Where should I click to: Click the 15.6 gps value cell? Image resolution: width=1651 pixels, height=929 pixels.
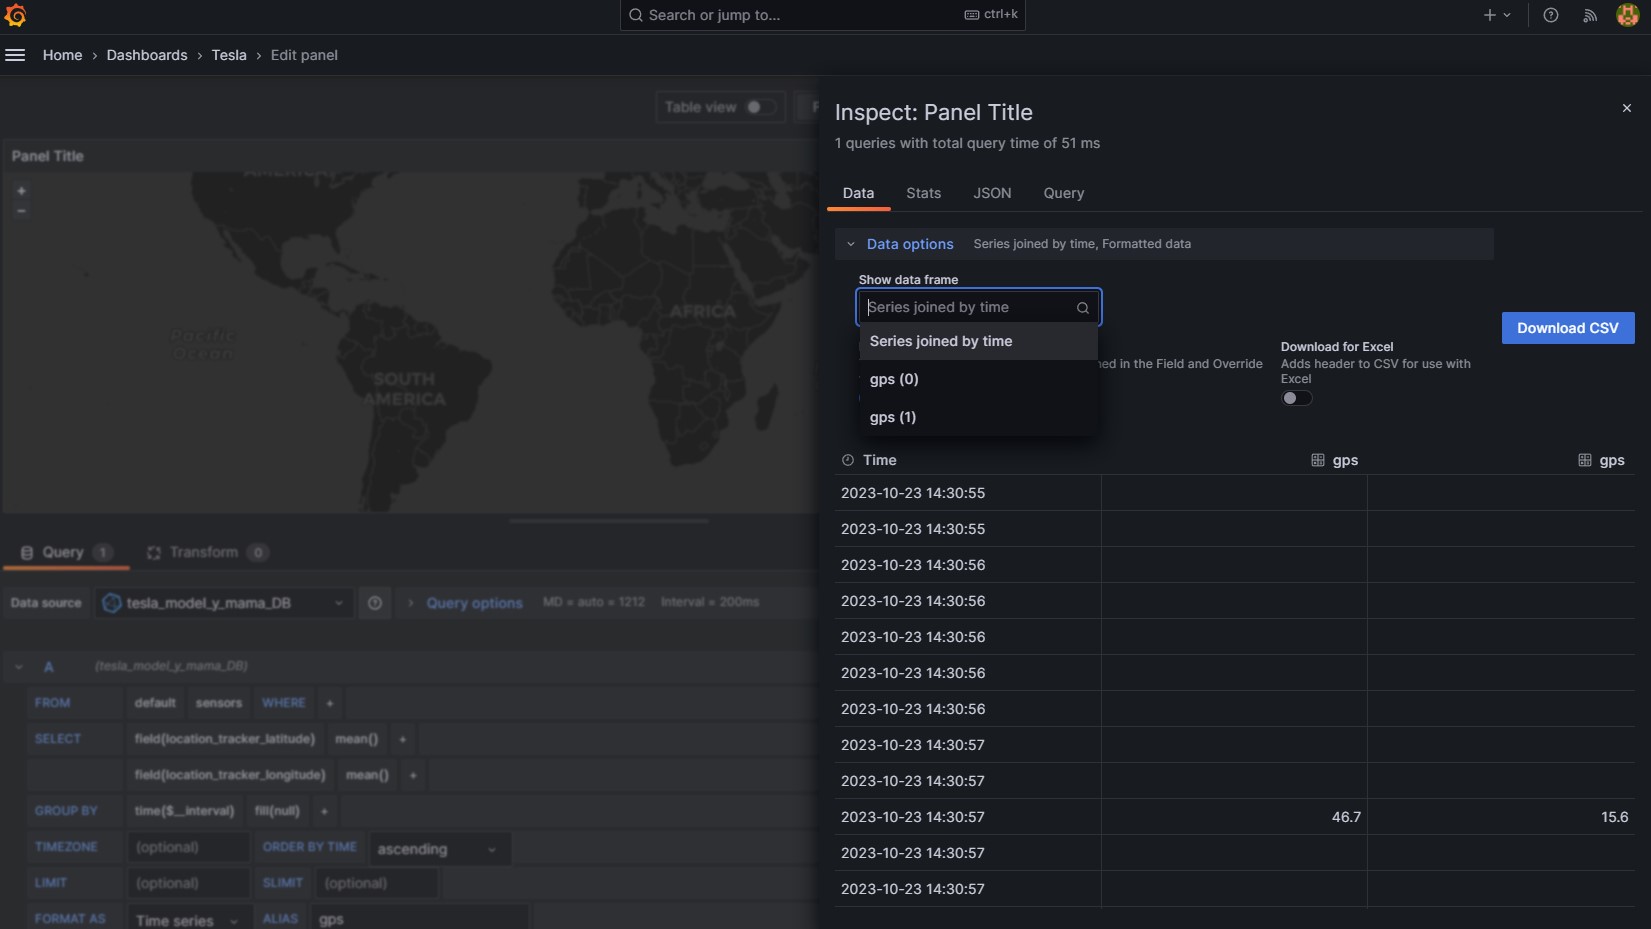(x=1501, y=817)
